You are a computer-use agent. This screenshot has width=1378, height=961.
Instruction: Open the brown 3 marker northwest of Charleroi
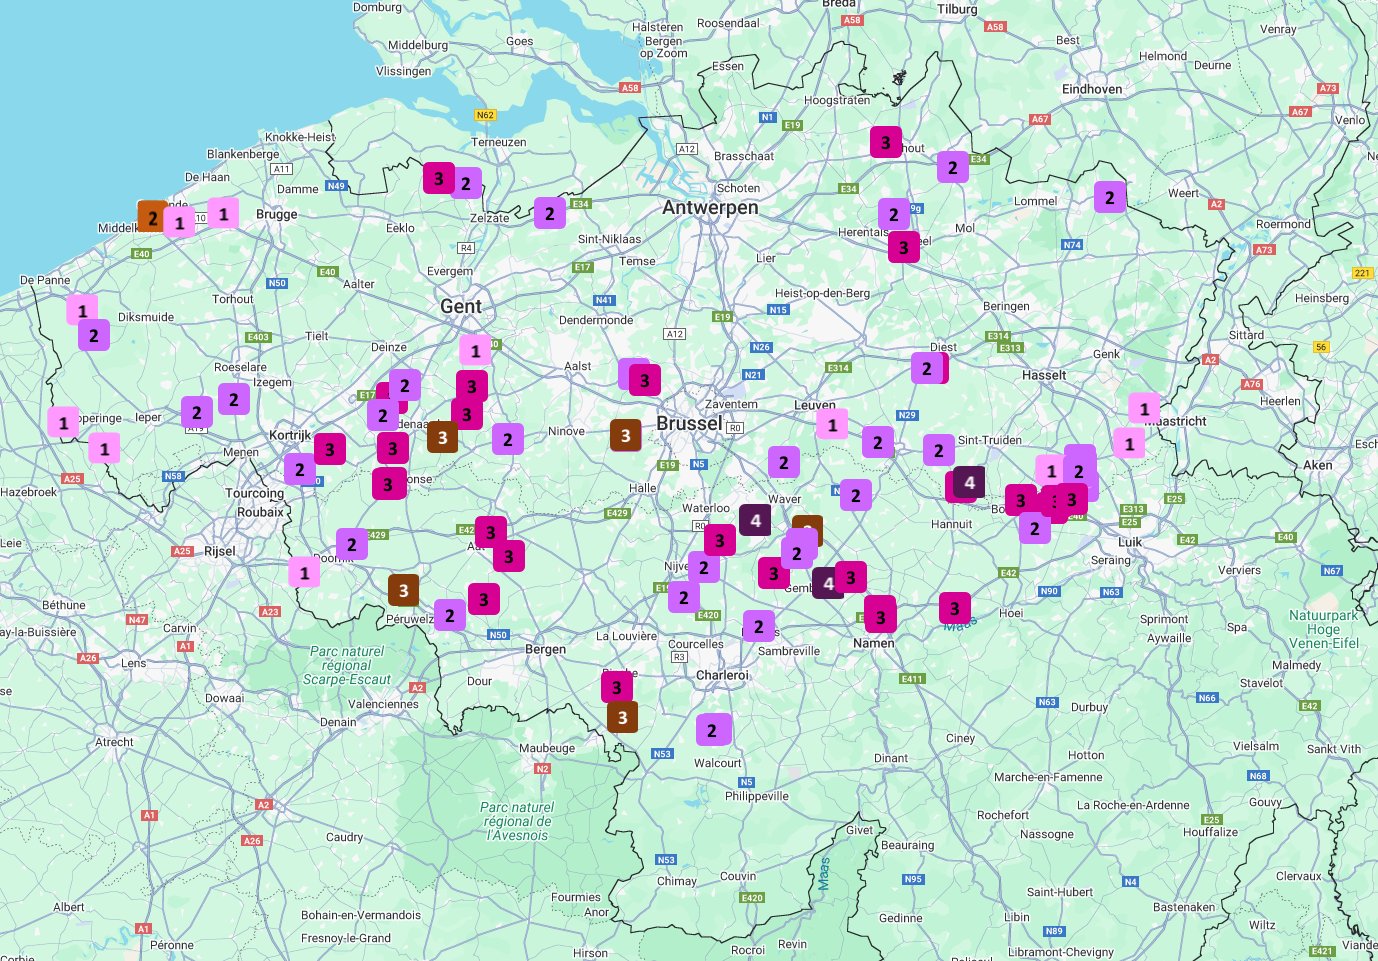pos(622,717)
